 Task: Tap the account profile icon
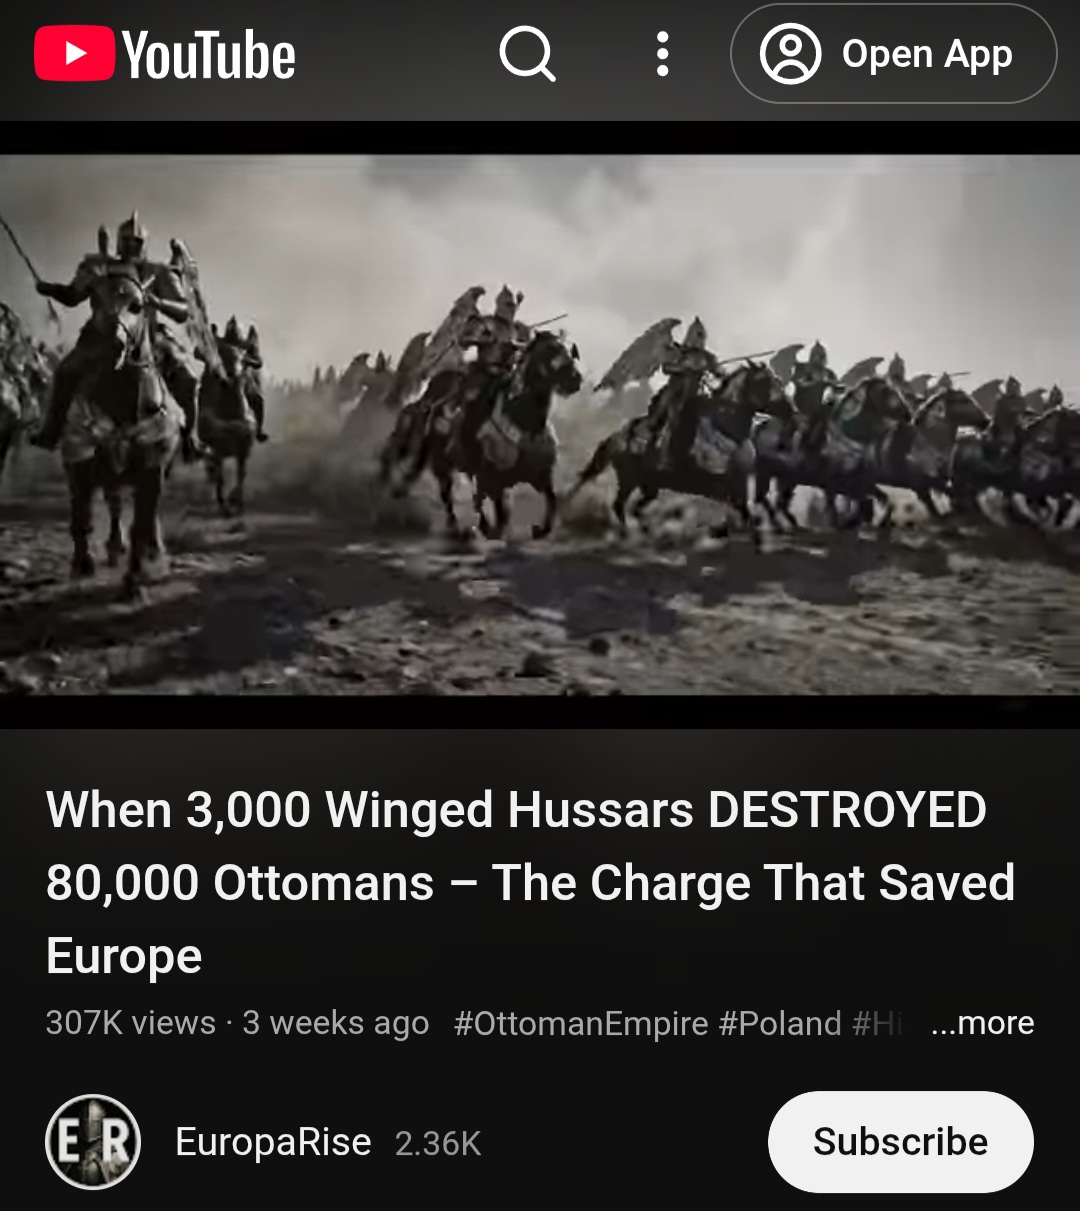coord(790,54)
